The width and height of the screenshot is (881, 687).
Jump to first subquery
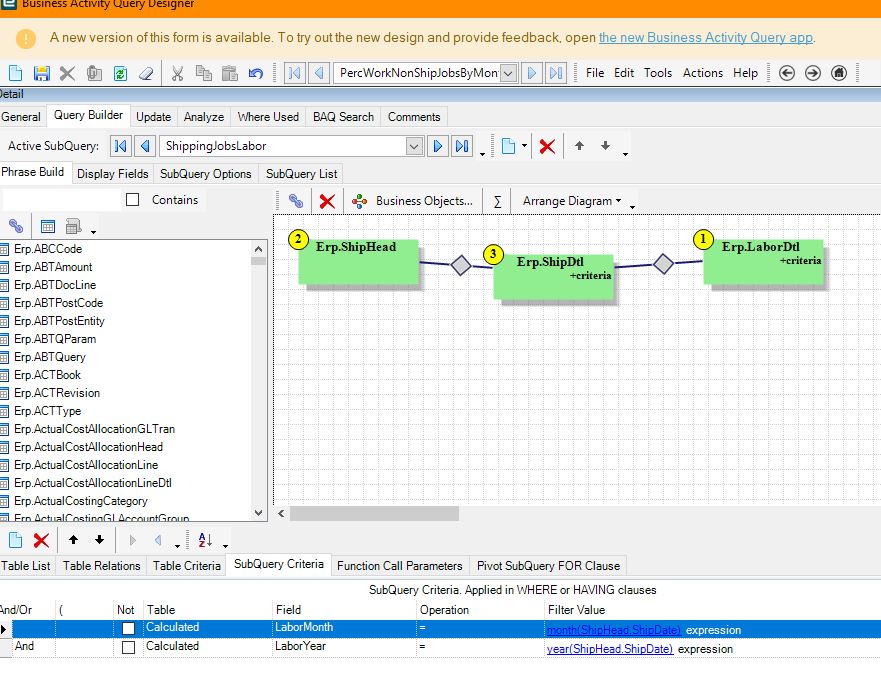click(120, 146)
